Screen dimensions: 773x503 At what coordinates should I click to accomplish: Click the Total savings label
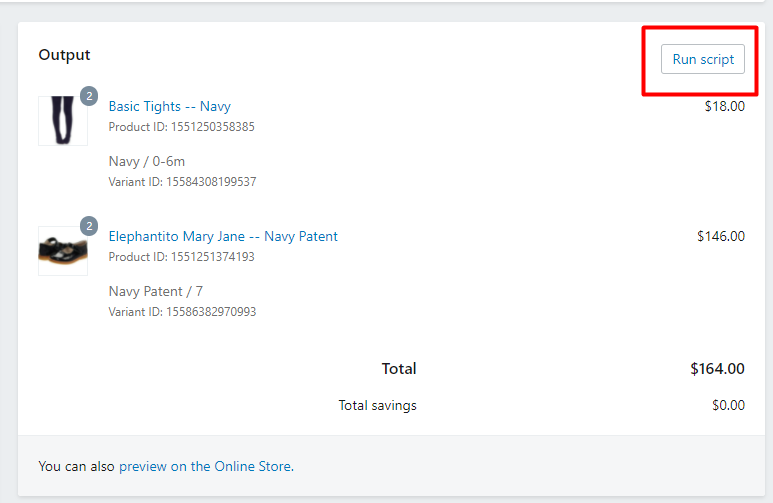[377, 406]
